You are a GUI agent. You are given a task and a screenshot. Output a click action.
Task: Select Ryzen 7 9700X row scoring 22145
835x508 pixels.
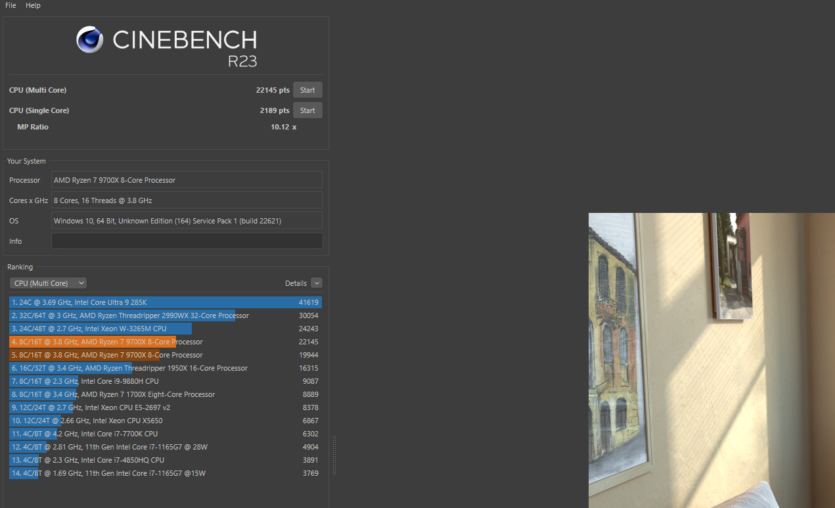(165, 342)
